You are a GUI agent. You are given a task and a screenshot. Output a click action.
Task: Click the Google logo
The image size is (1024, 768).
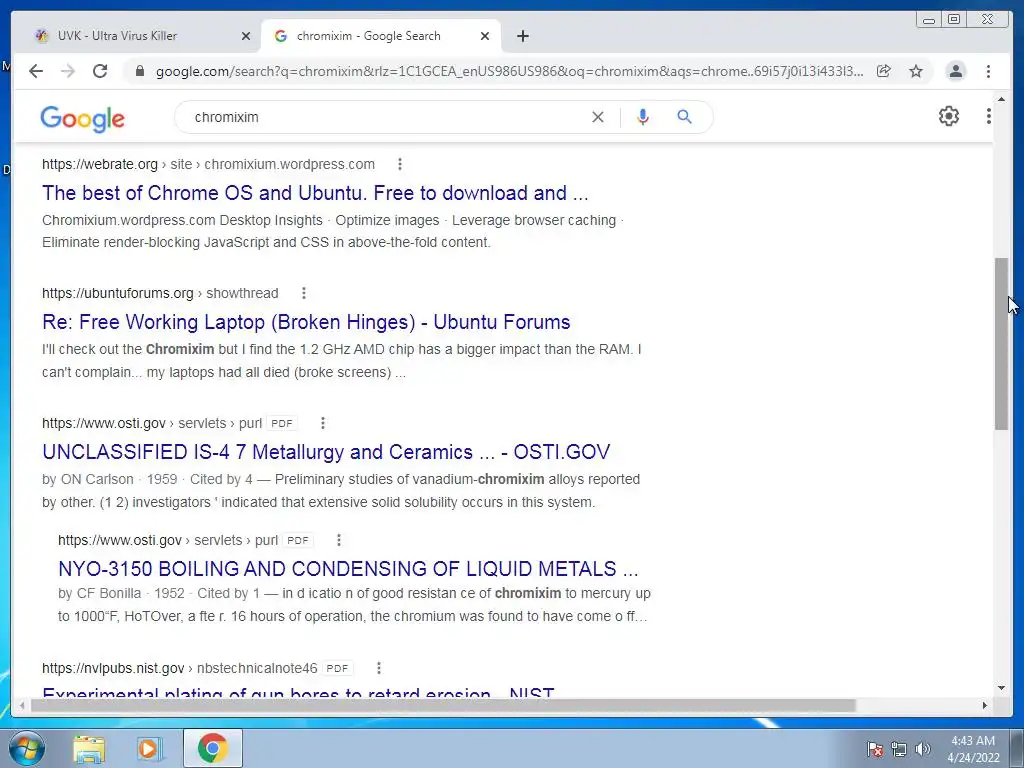point(82,118)
